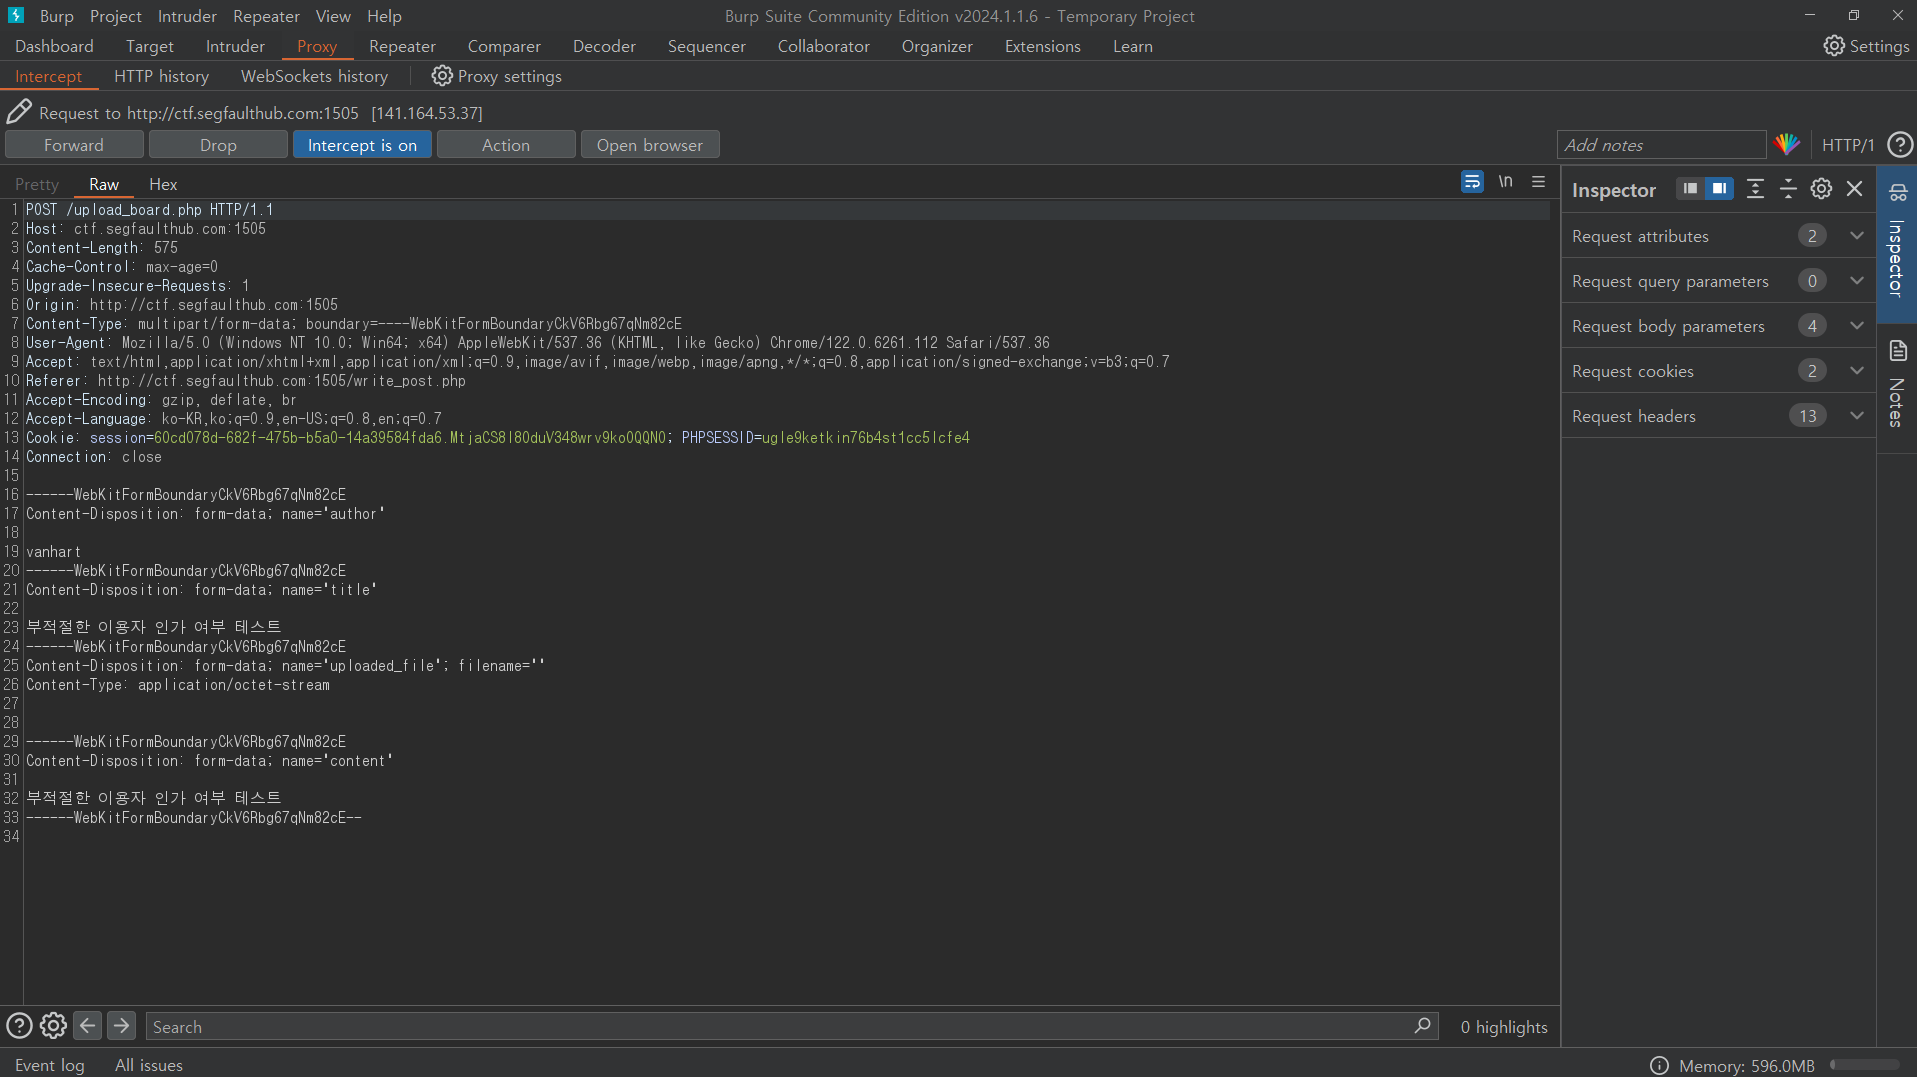Switch to the Organizer tab

937,46
